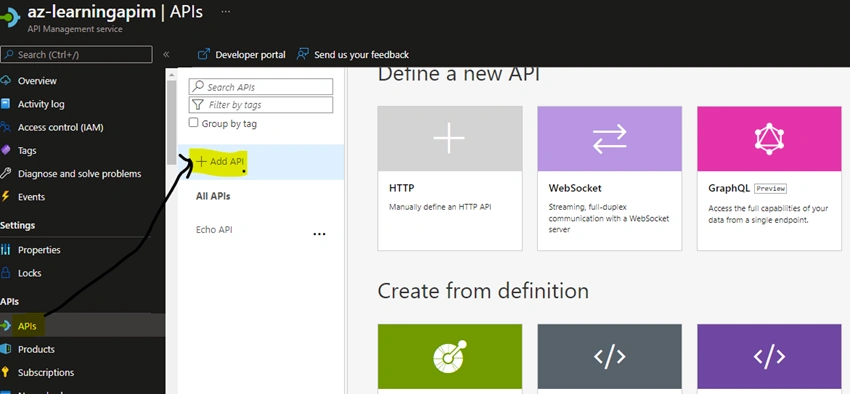Open the Echo API ellipsis context menu

[320, 234]
